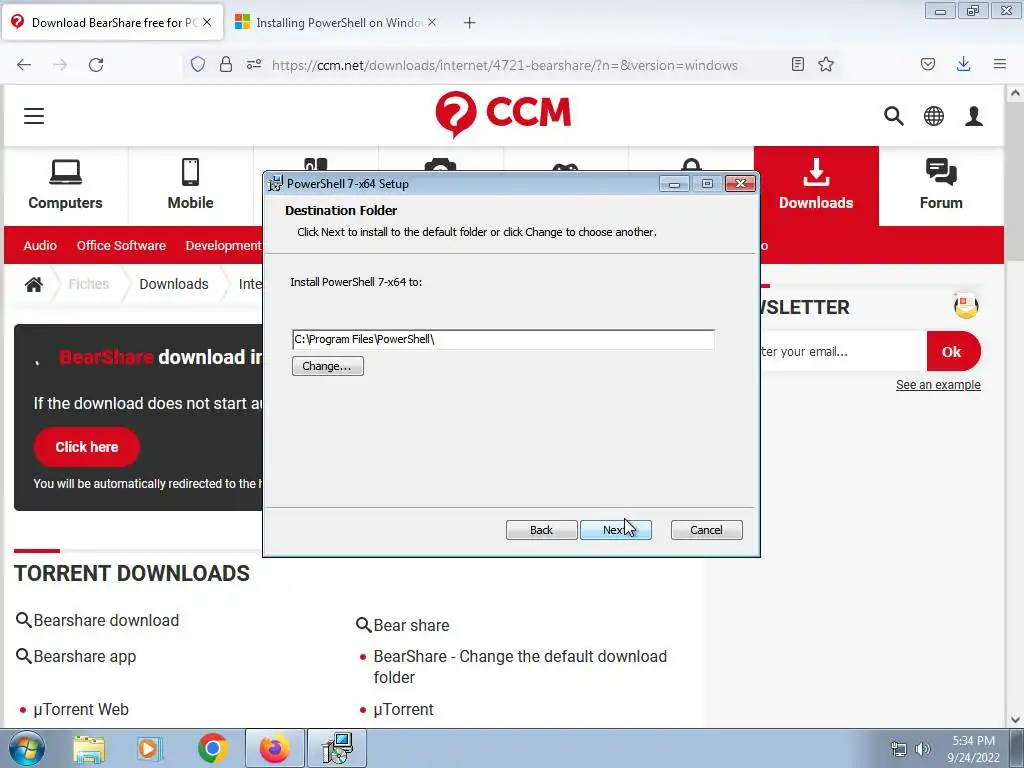1024x768 pixels.
Task: Click installer taskbar icon
Action: click(337, 748)
